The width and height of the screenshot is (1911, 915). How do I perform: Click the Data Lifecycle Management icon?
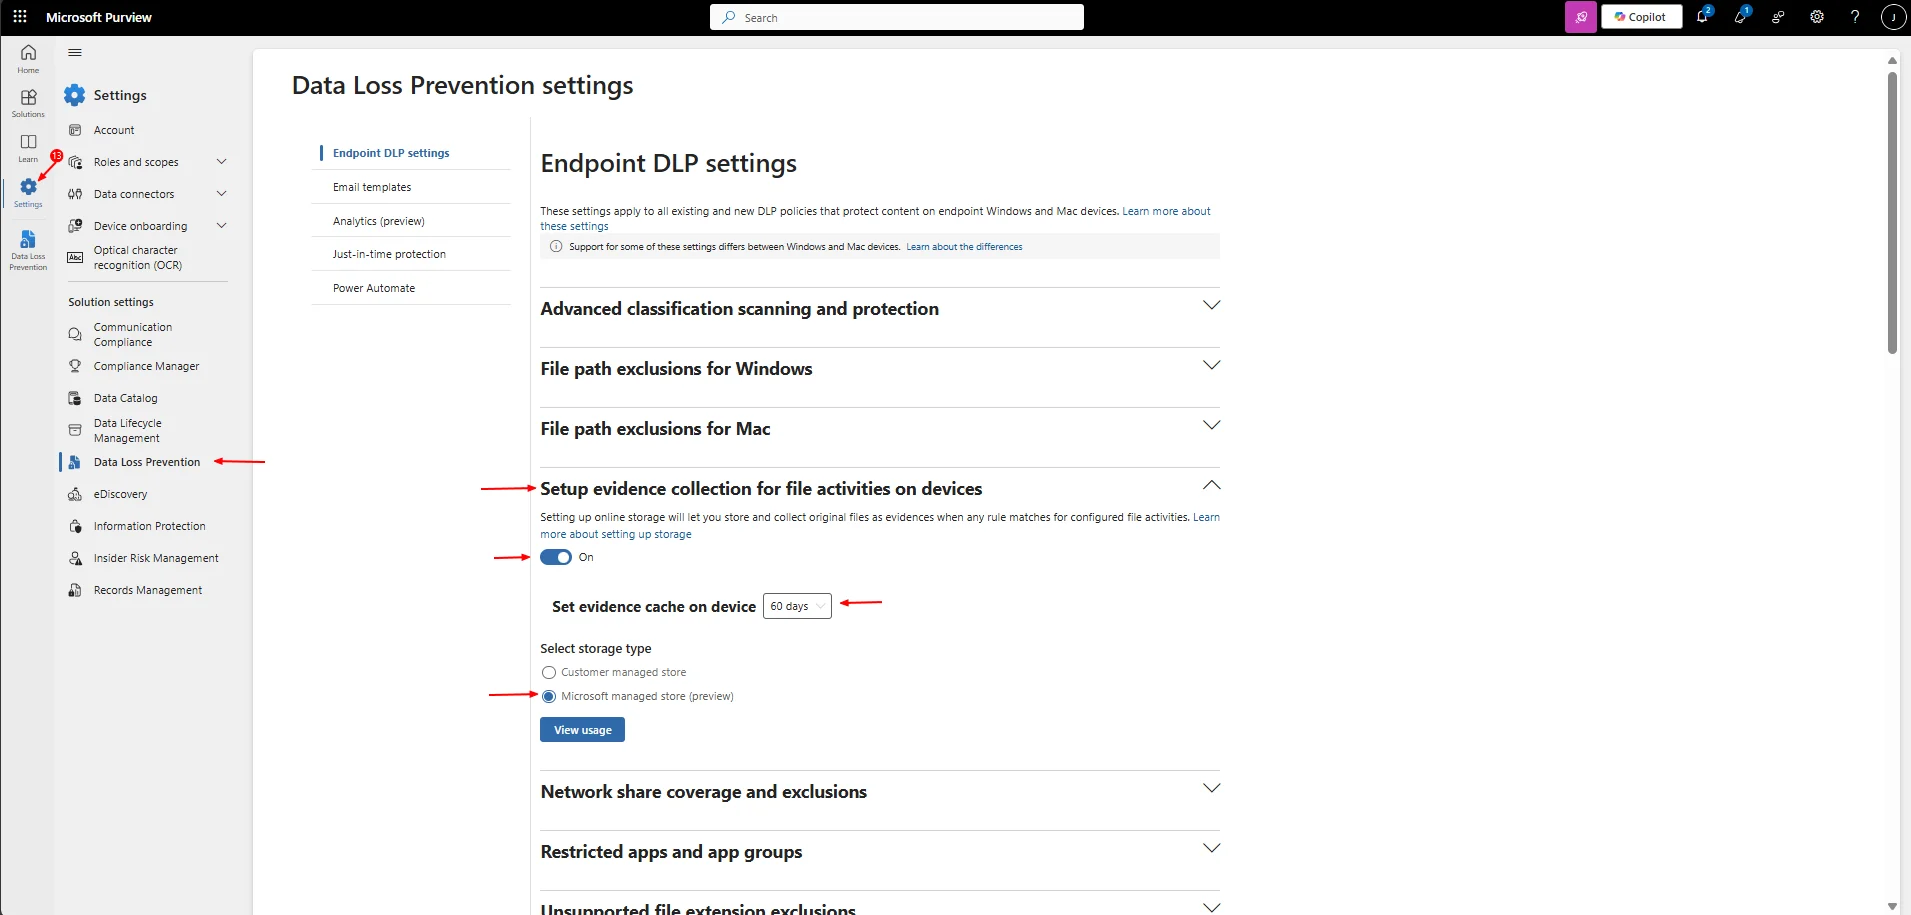[x=75, y=430]
